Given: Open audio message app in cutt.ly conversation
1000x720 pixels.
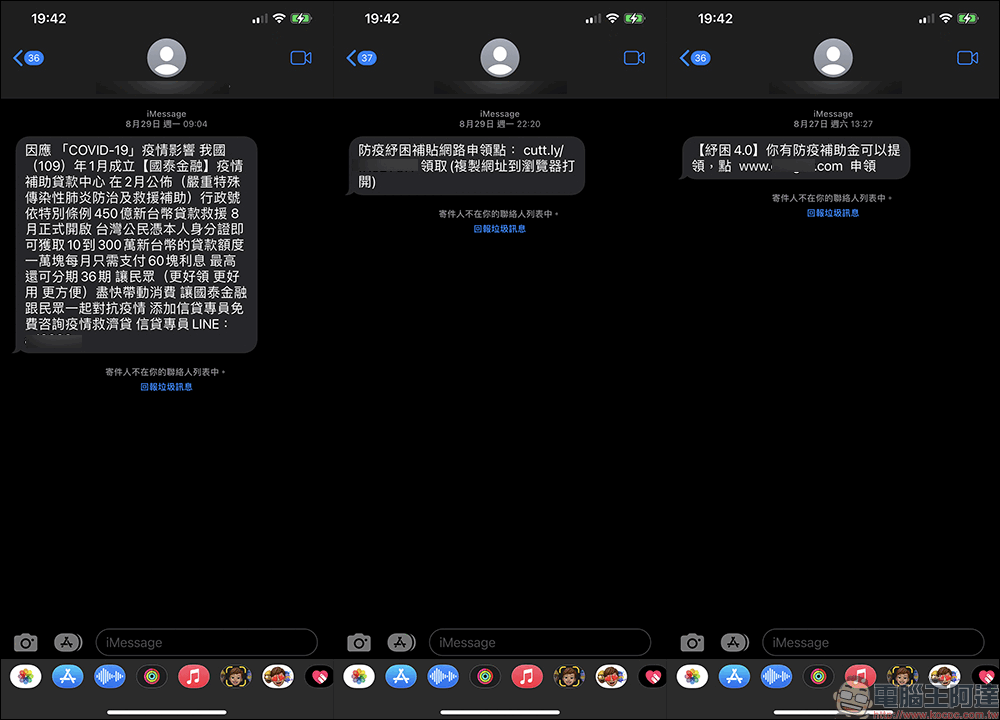Looking at the screenshot, I should [x=443, y=676].
